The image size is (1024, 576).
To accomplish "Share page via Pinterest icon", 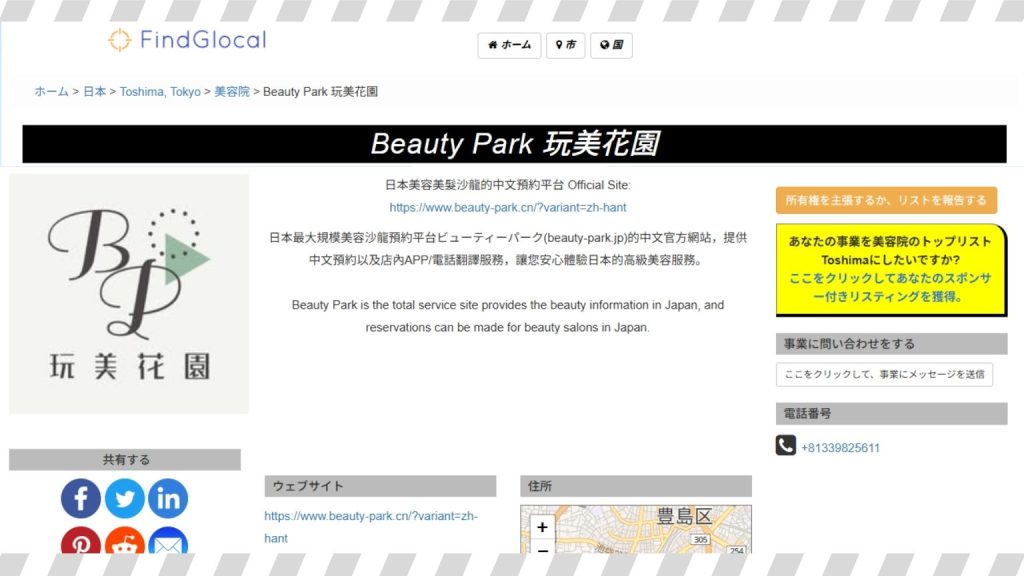I will (81, 542).
